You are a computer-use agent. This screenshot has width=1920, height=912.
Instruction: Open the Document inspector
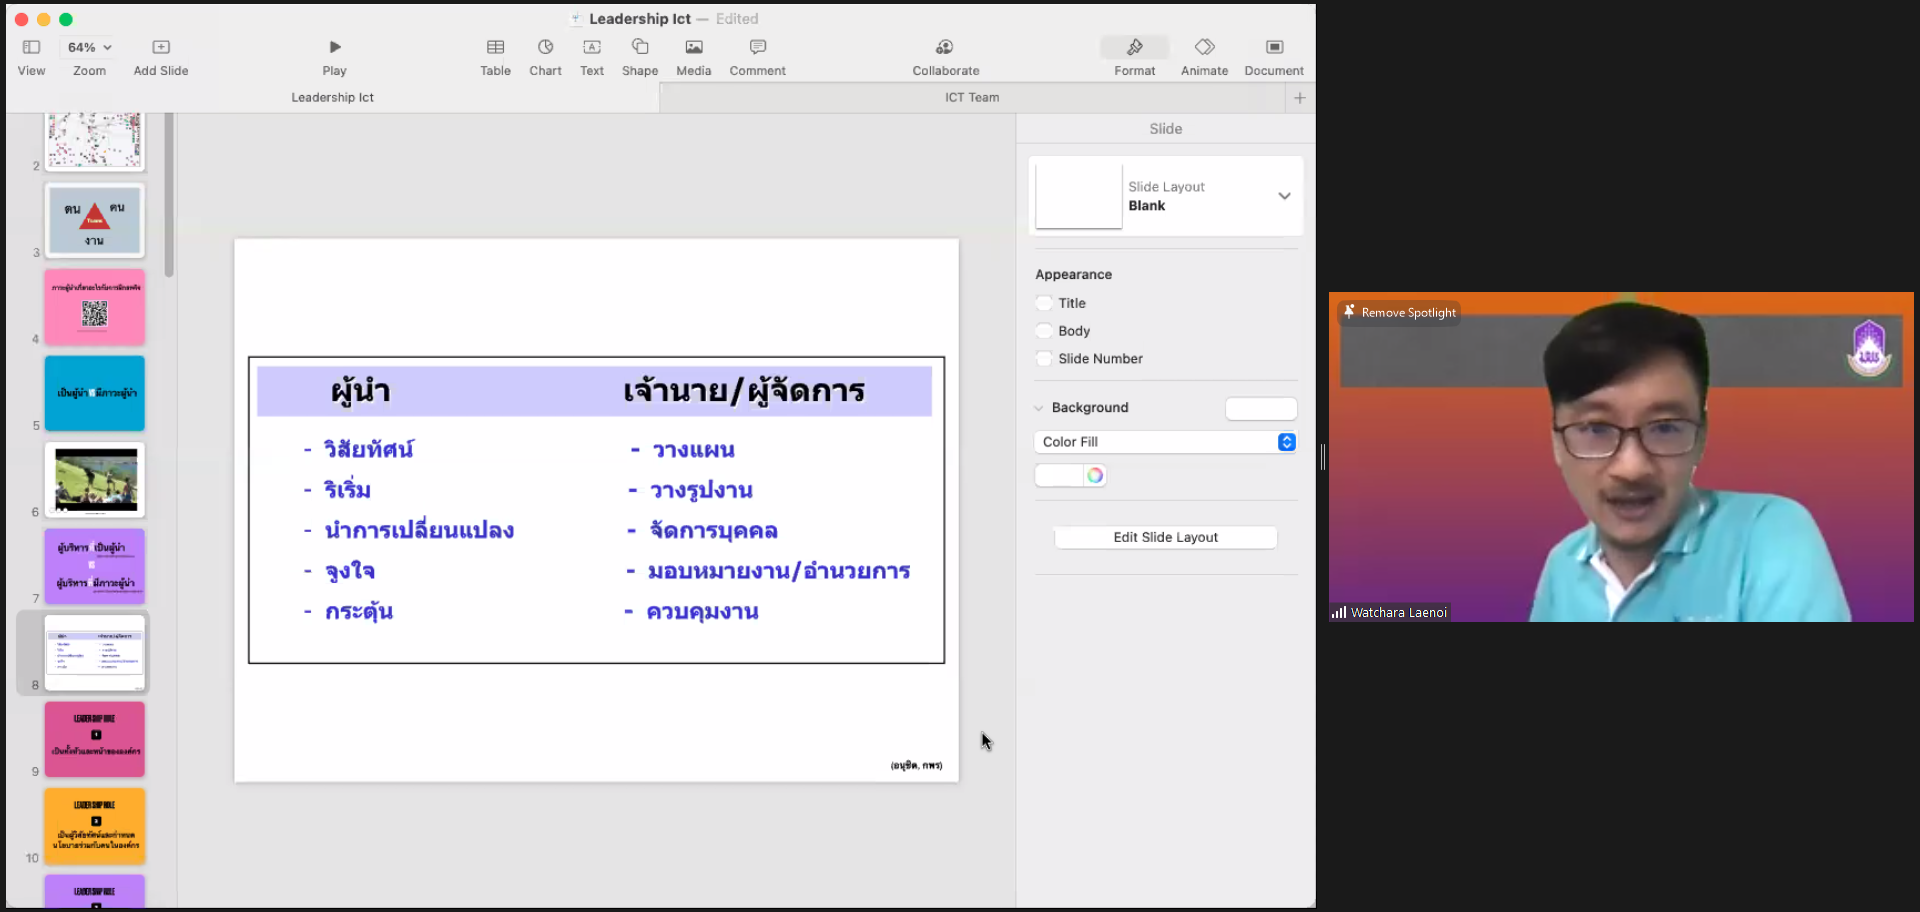tap(1274, 57)
